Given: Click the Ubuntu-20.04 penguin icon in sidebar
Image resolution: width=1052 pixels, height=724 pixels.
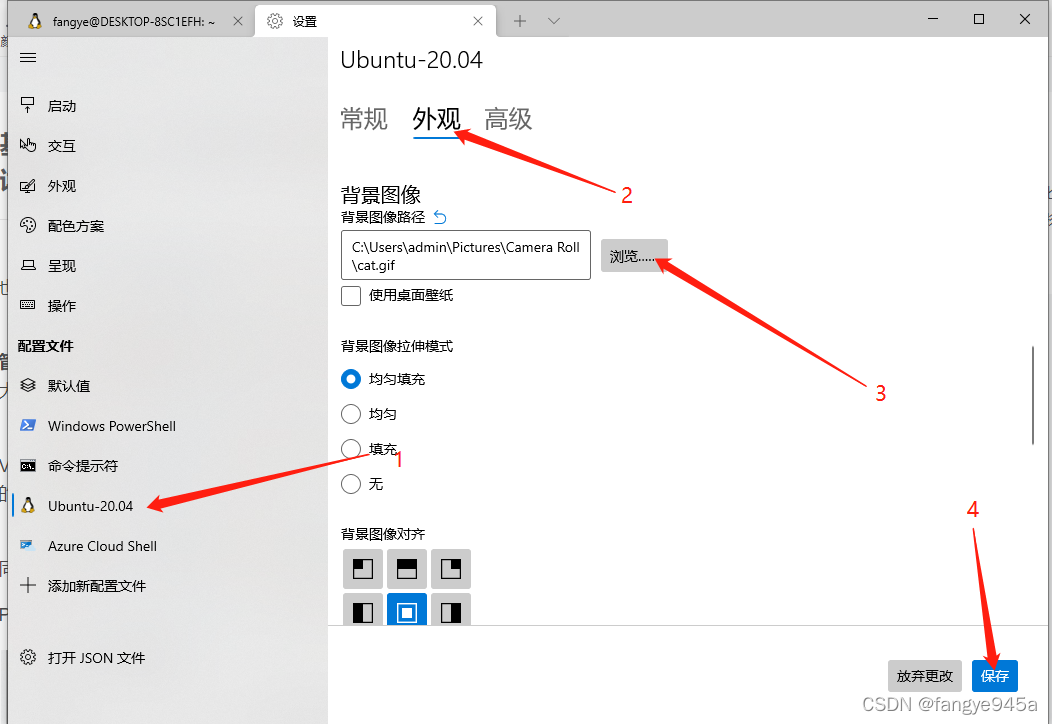Looking at the screenshot, I should [x=28, y=505].
